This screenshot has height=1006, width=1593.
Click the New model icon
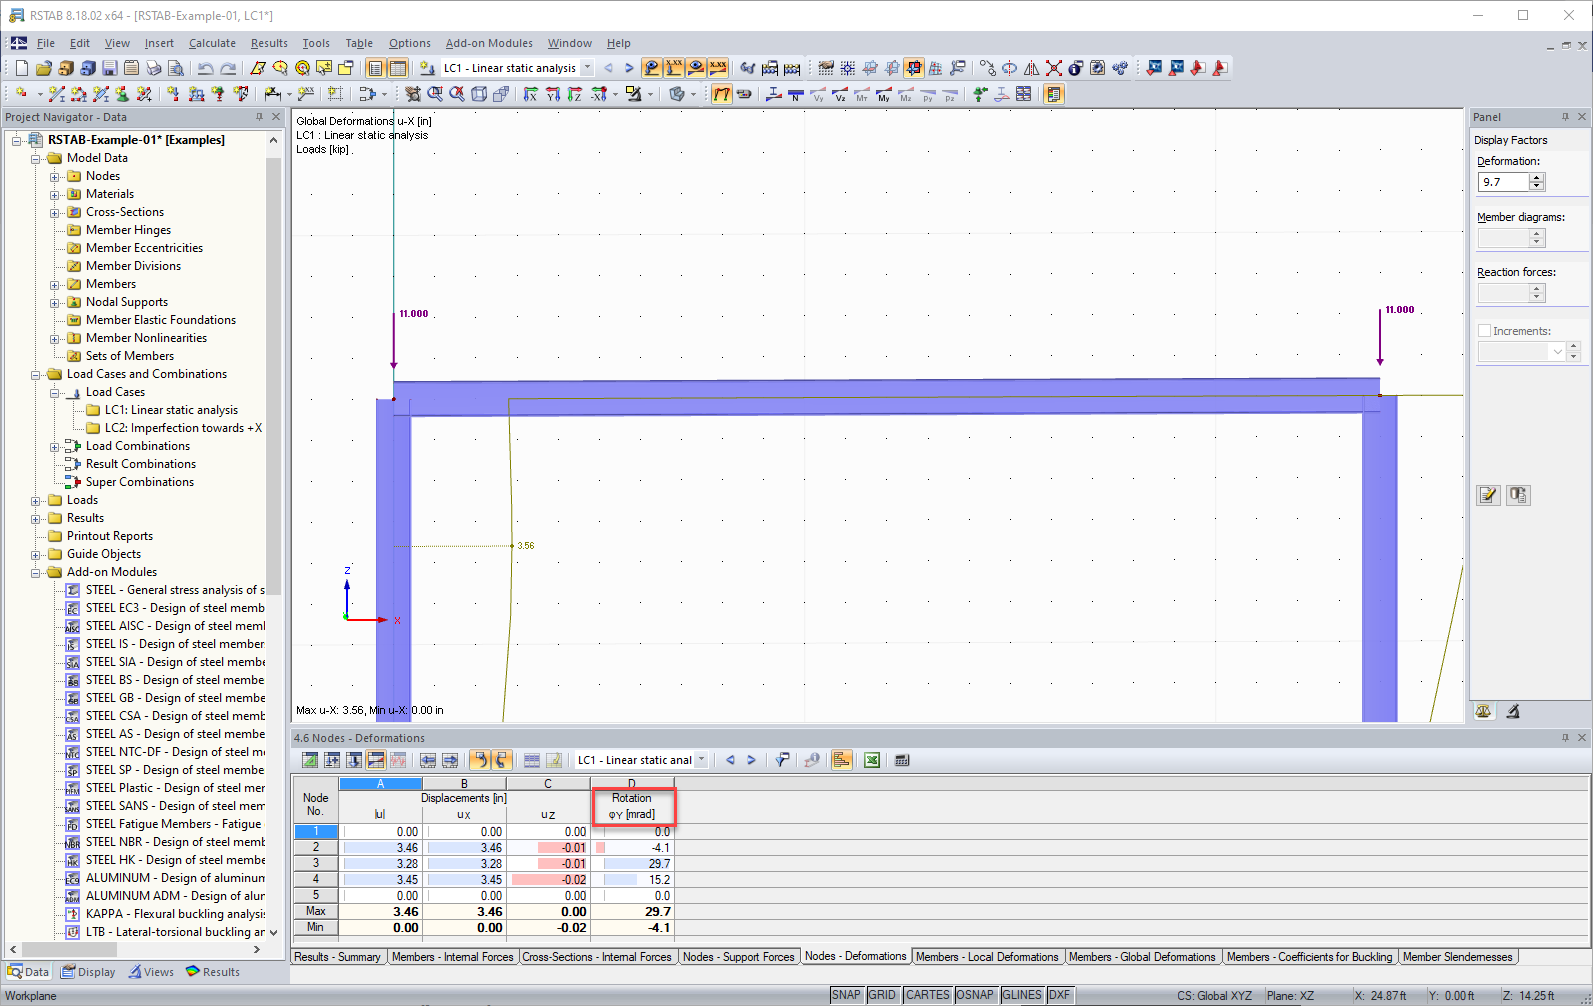21,68
